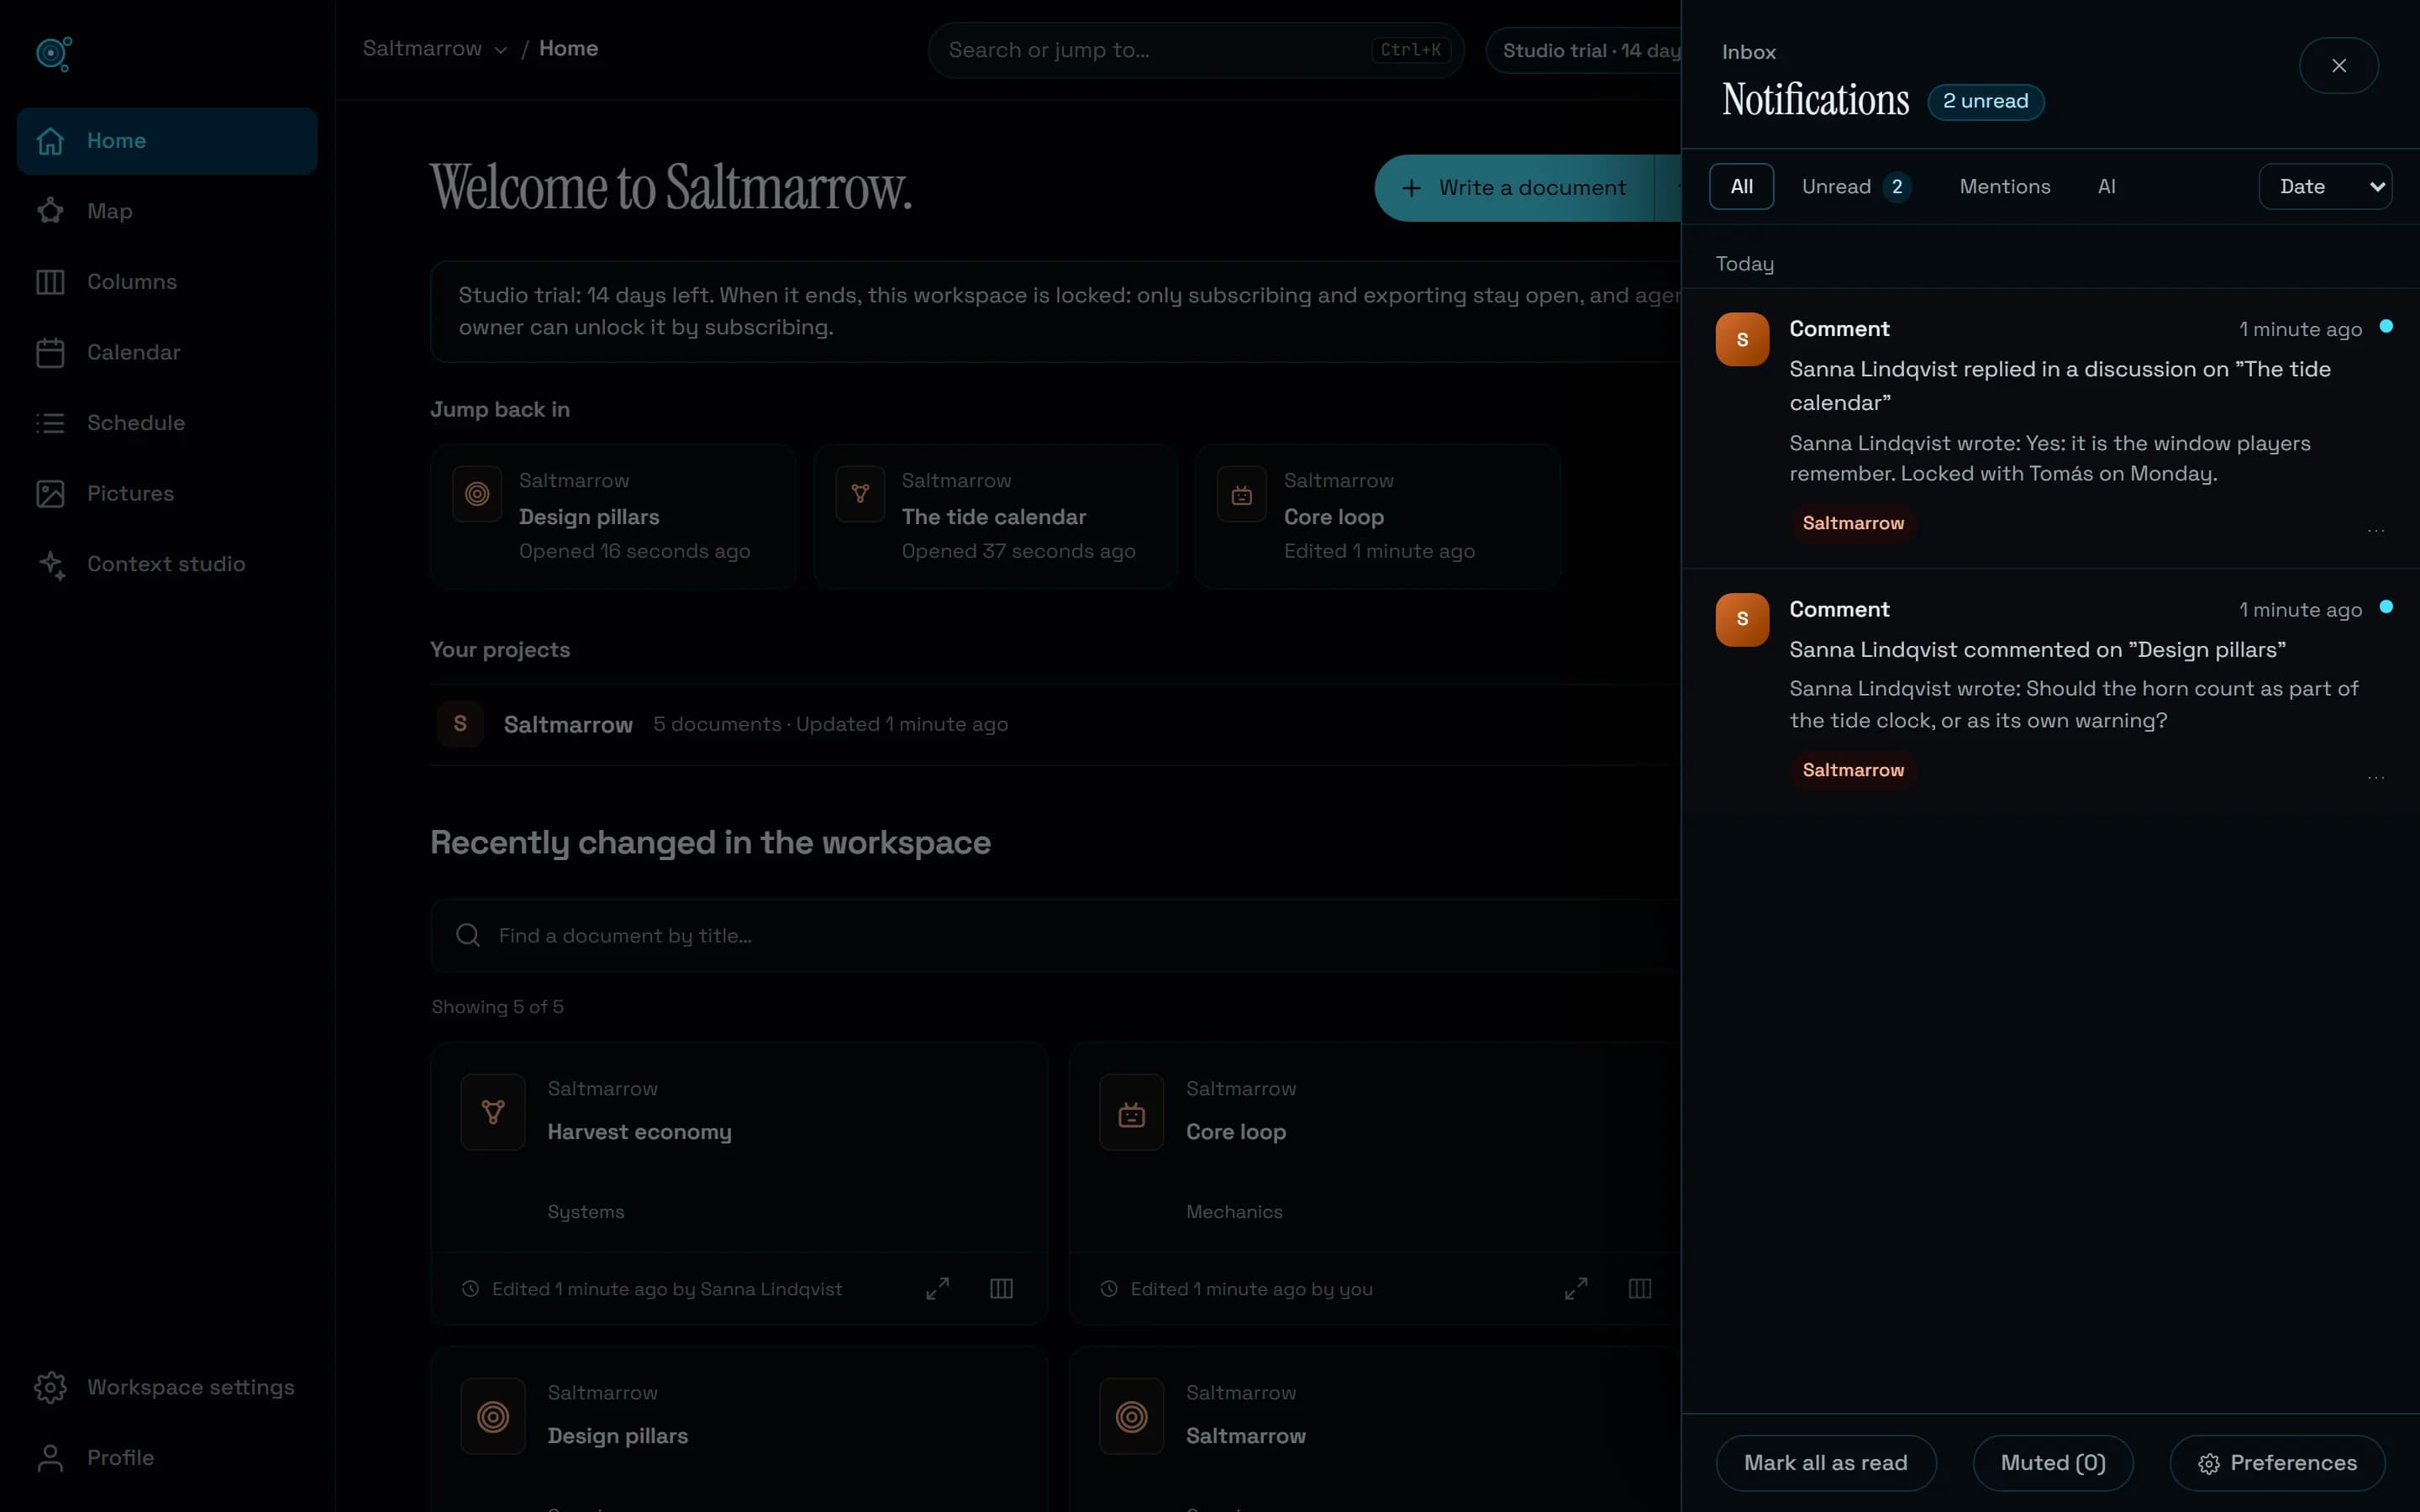Image resolution: width=2420 pixels, height=1512 pixels.
Task: Focus the Search or jump to field
Action: click(x=1196, y=50)
